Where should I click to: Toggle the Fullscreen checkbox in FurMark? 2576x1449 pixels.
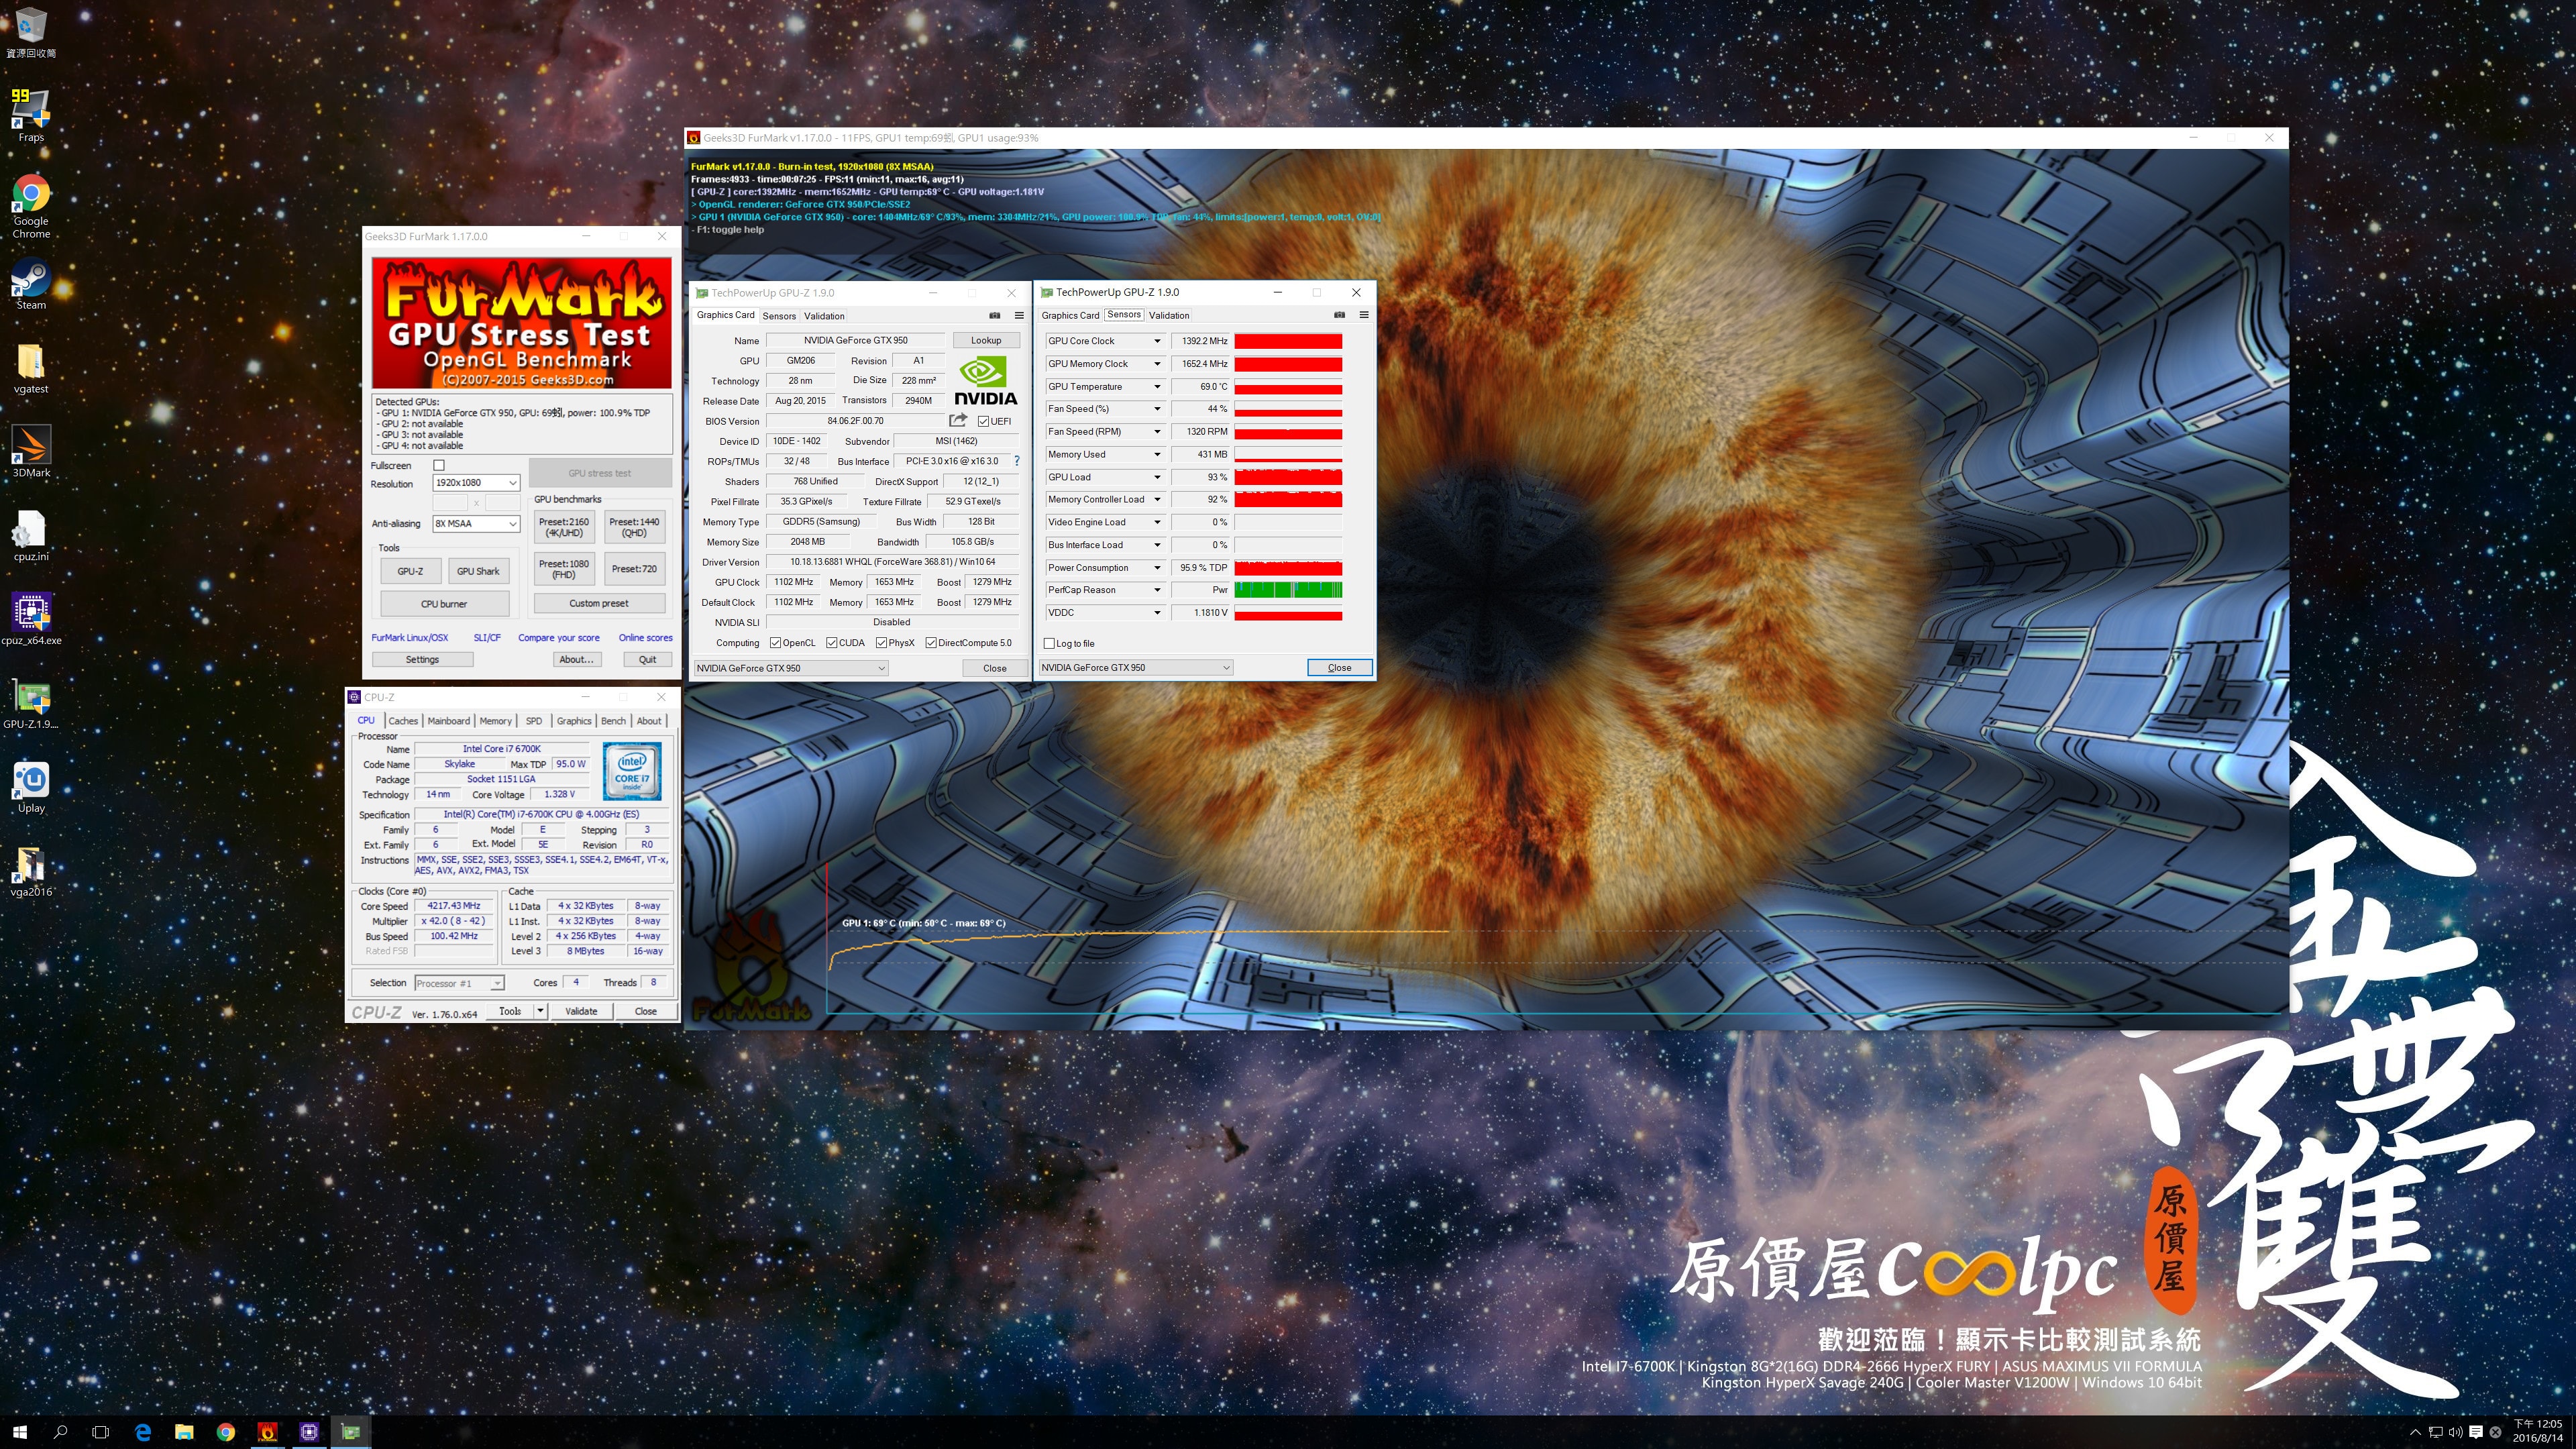(x=438, y=465)
